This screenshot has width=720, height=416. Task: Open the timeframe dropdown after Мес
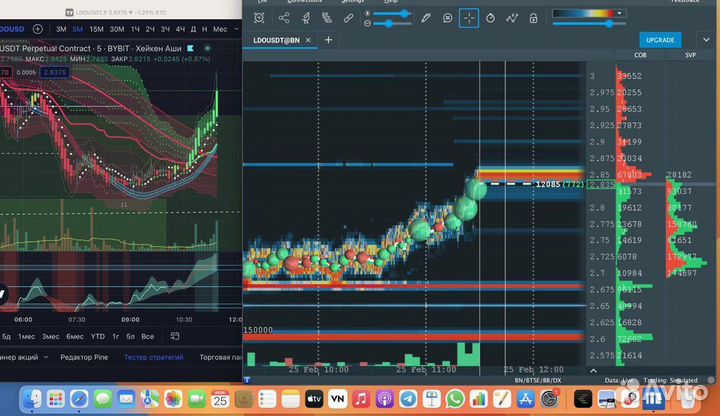pyautogui.click(x=238, y=30)
